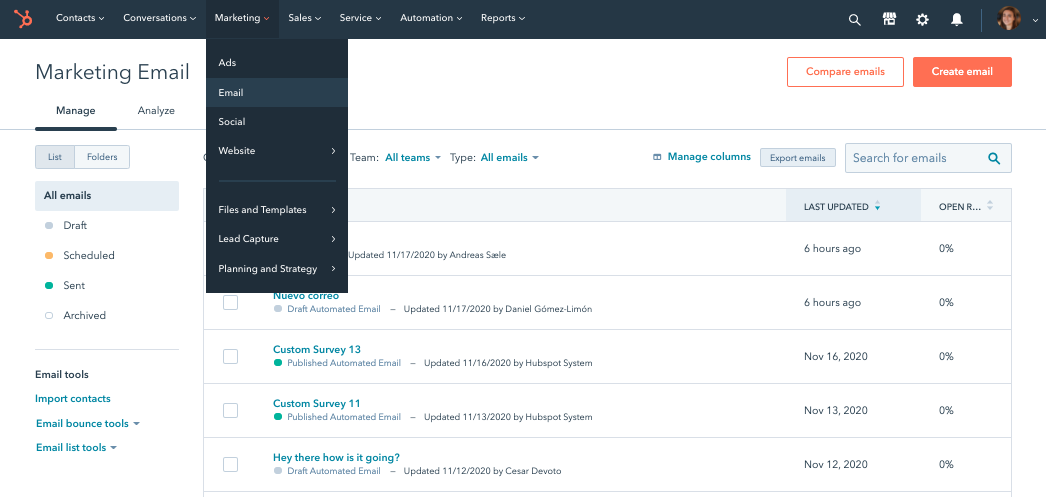Expand Planning and Strategy submenu
The image size is (1046, 497).
pos(277,269)
